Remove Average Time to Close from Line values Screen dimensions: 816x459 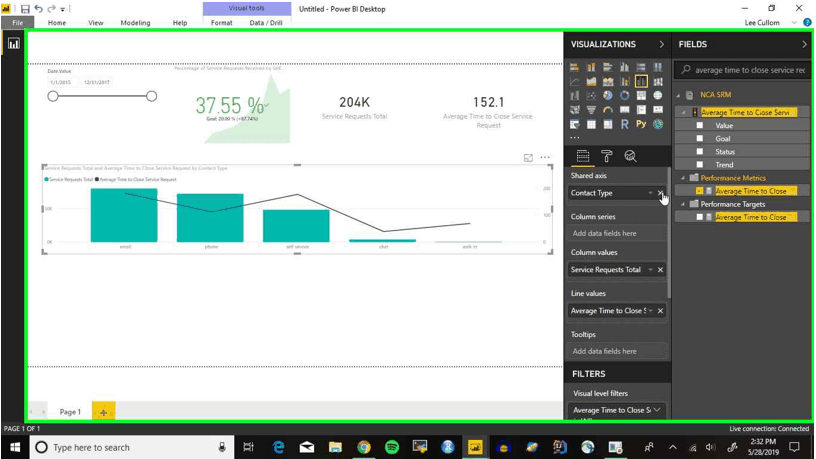[660, 311]
